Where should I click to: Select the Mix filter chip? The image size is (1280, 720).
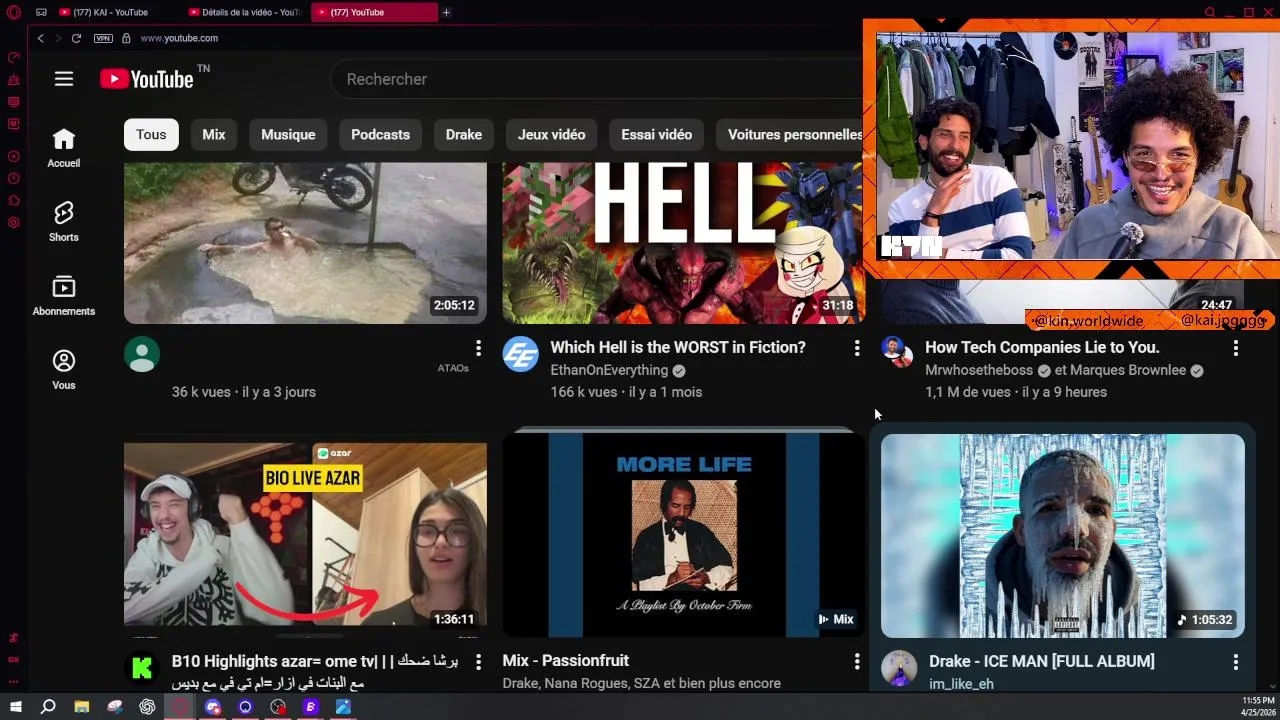[x=214, y=134]
